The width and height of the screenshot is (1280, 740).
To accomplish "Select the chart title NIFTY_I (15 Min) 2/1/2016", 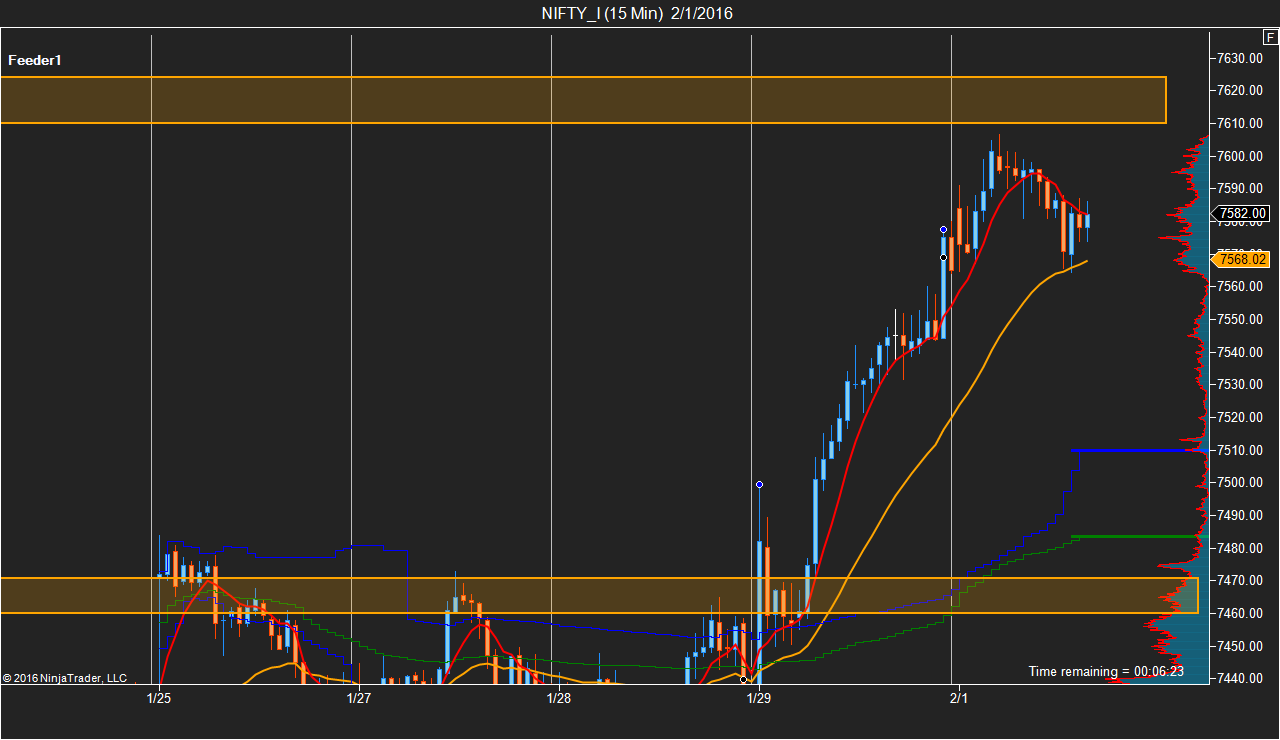I will coord(637,13).
